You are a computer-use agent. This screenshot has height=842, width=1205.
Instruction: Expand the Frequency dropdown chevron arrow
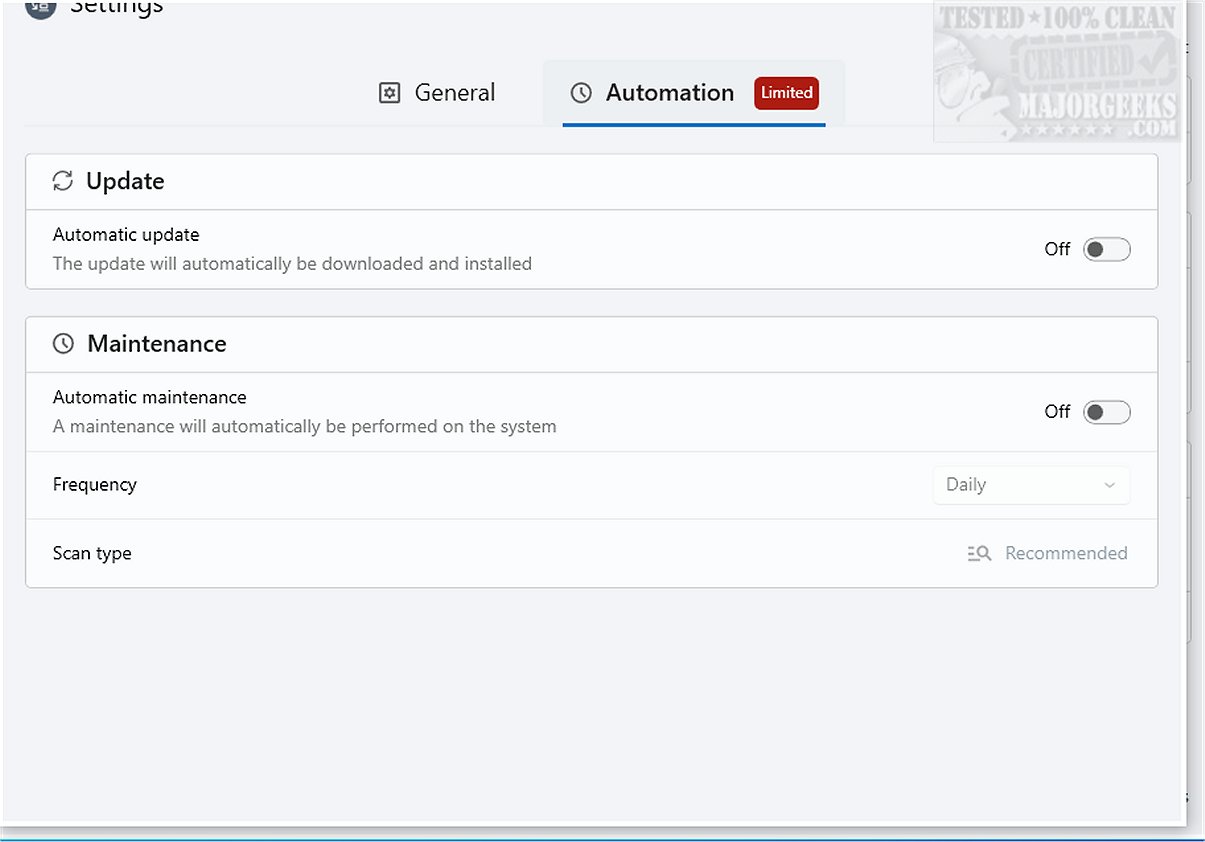(1109, 485)
